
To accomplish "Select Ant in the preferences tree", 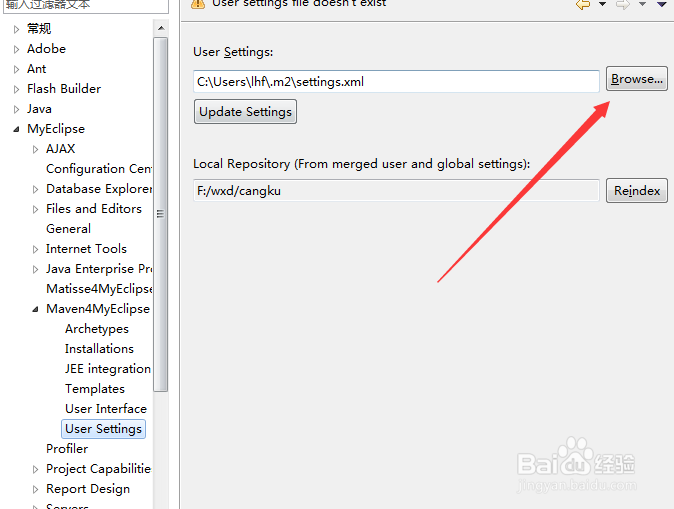I will (x=37, y=69).
